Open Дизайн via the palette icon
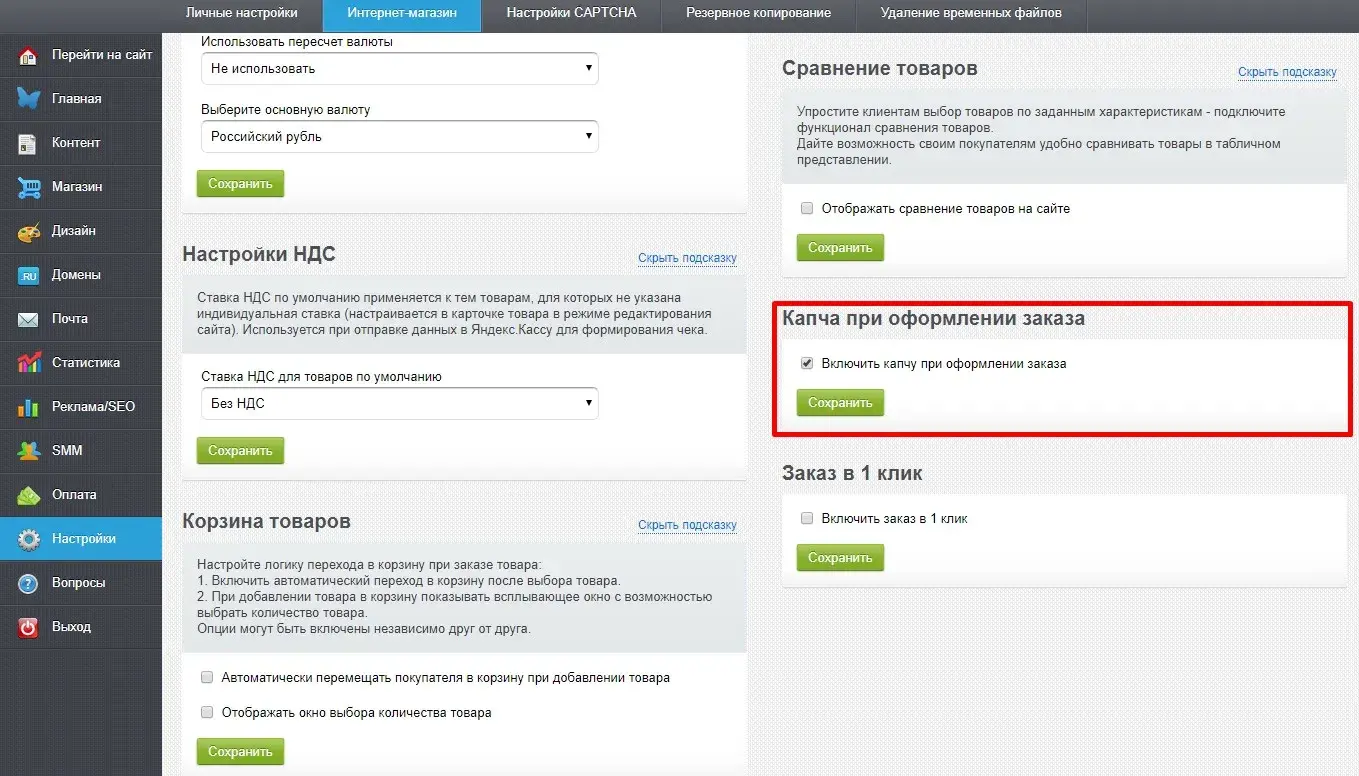The height and width of the screenshot is (776, 1359). pyautogui.click(x=28, y=231)
